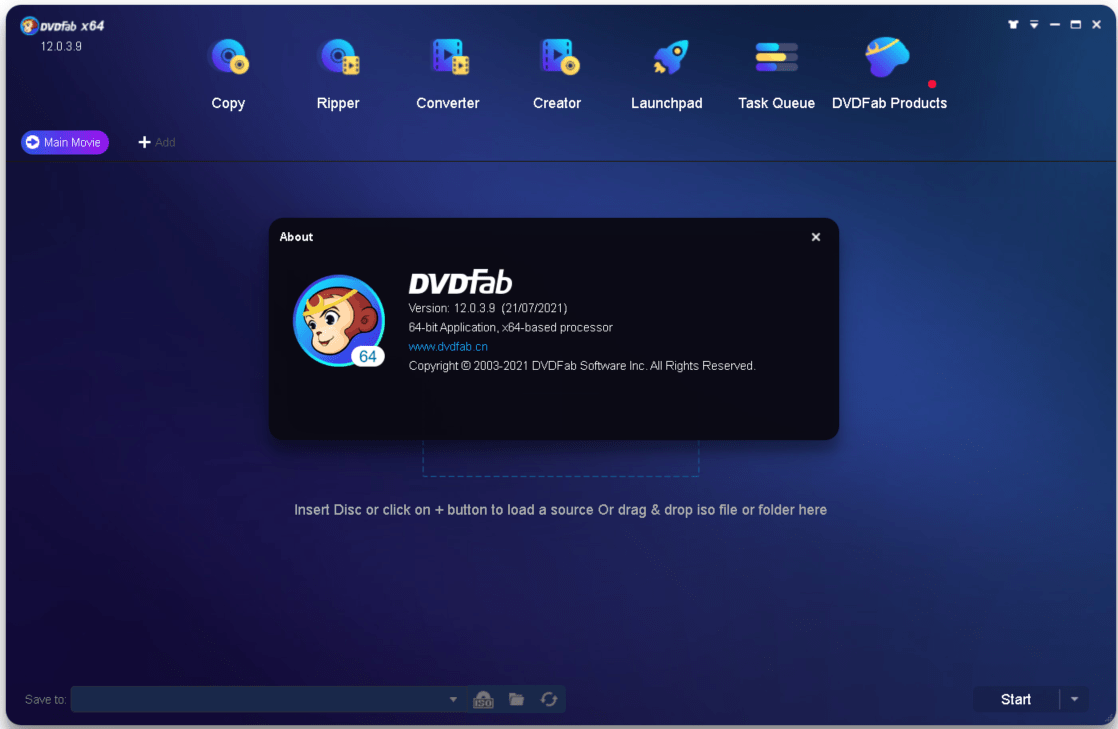Open the skin shirt icon in title bar
Screen dimensions: 1118x729
(1013, 24)
